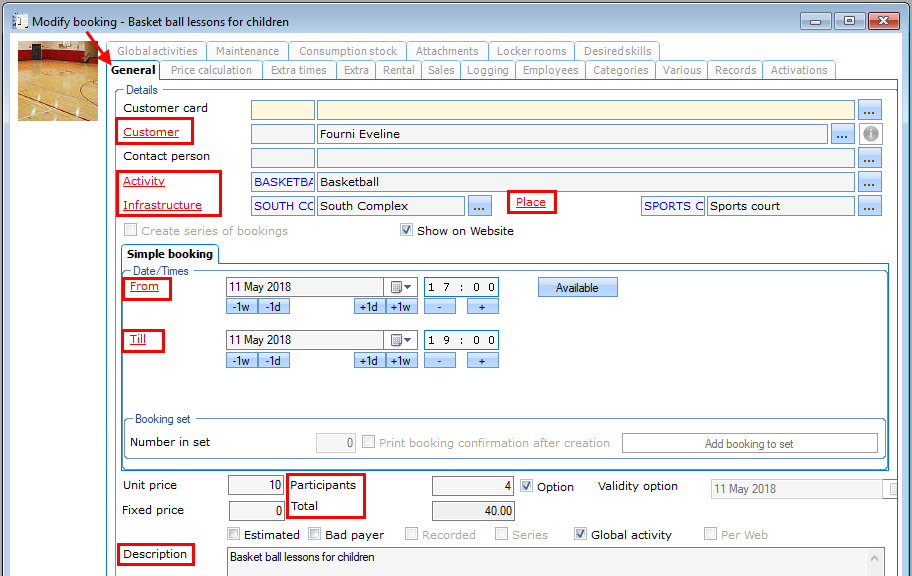Switch to the Activations tab
Screen dimensions: 912x576
[x=799, y=70]
